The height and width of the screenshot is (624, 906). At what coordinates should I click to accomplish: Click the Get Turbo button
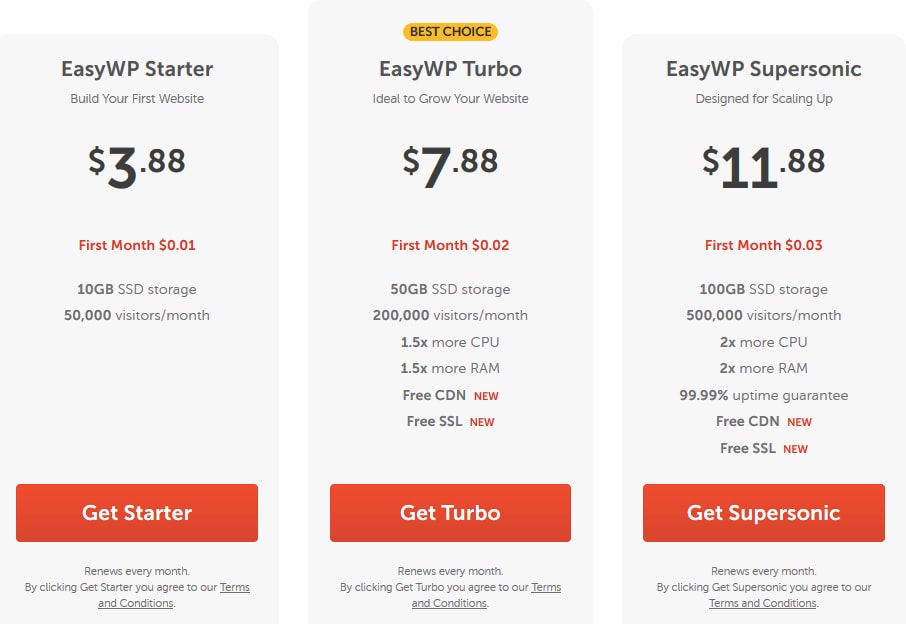[x=450, y=512]
